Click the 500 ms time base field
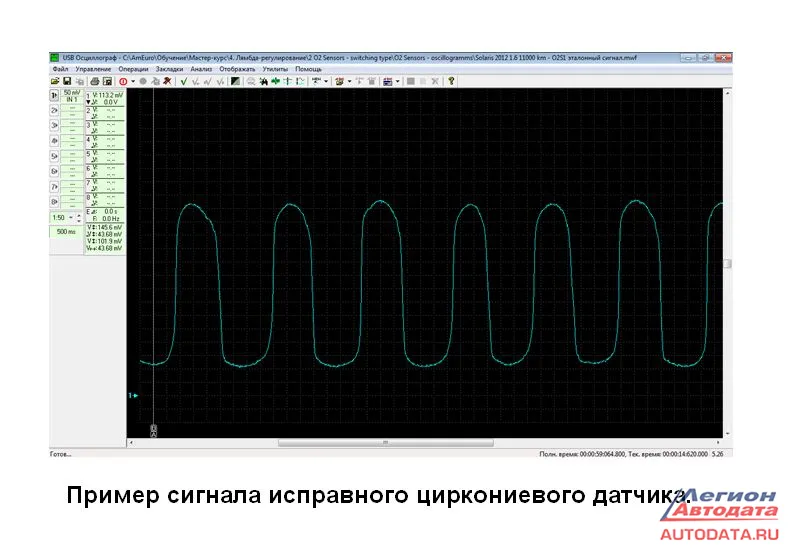 coord(66,232)
